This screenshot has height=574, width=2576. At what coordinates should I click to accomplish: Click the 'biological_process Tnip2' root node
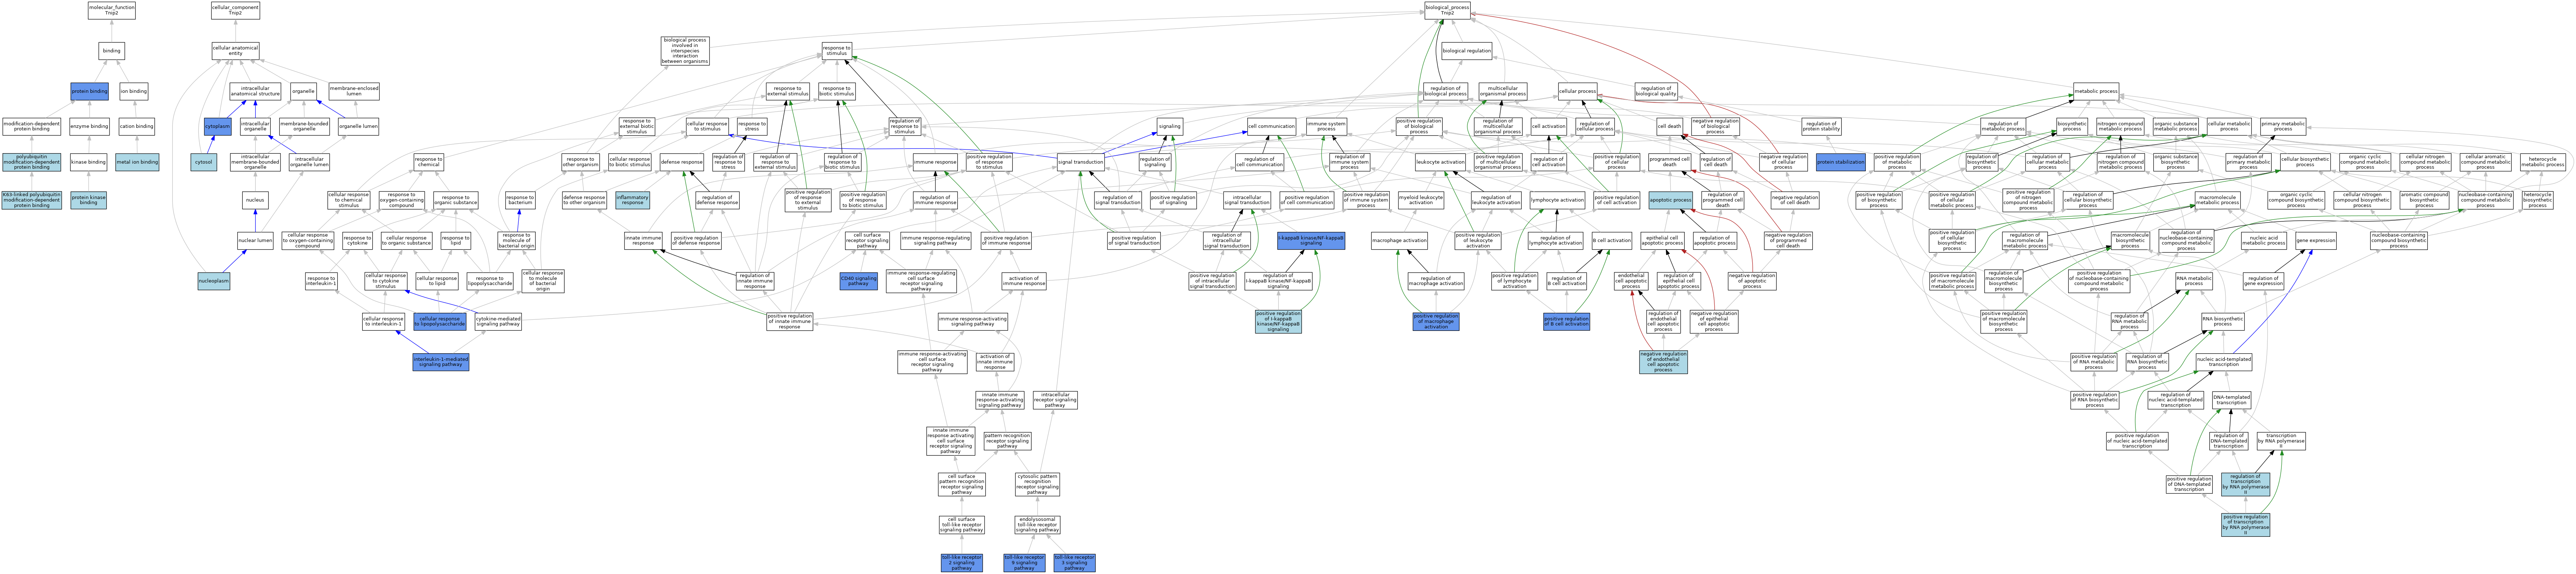[x=1447, y=10]
